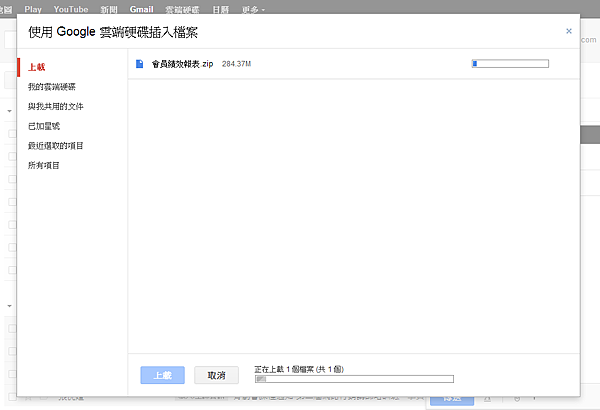Expand the 更多 dropdown in the top bar
The image size is (600, 410).
253,10
